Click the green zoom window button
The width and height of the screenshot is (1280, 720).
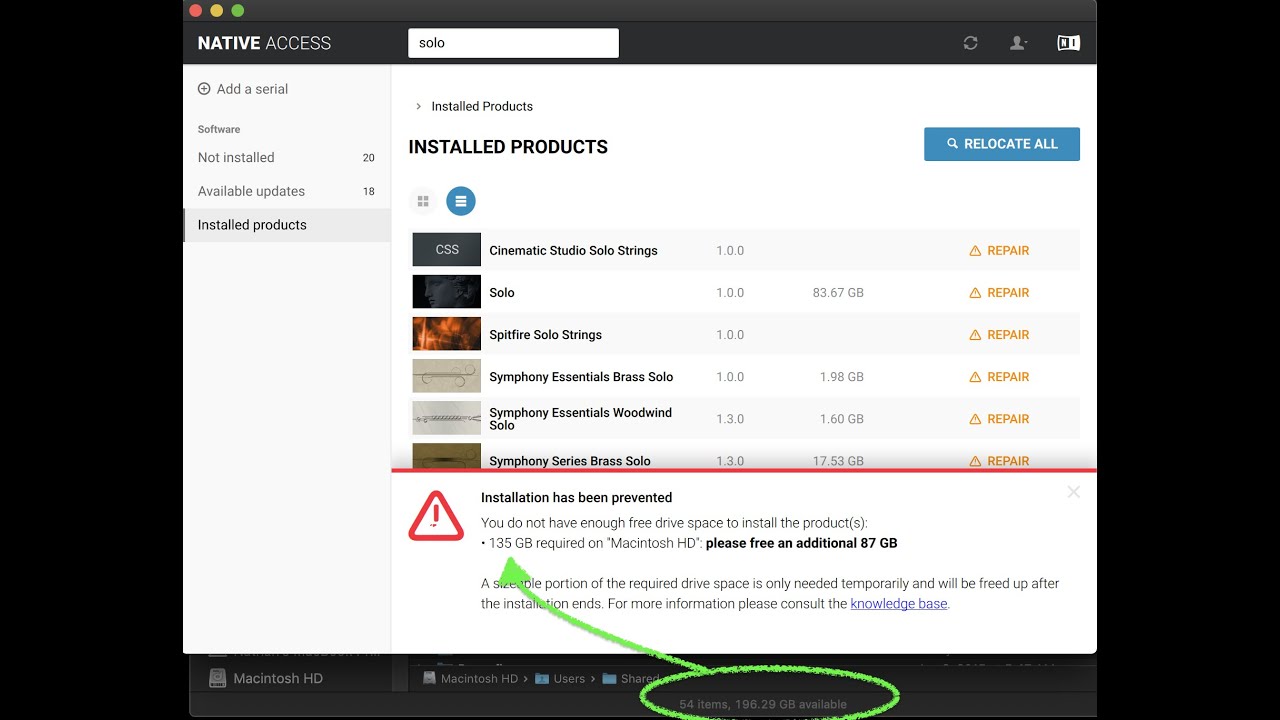[237, 10]
